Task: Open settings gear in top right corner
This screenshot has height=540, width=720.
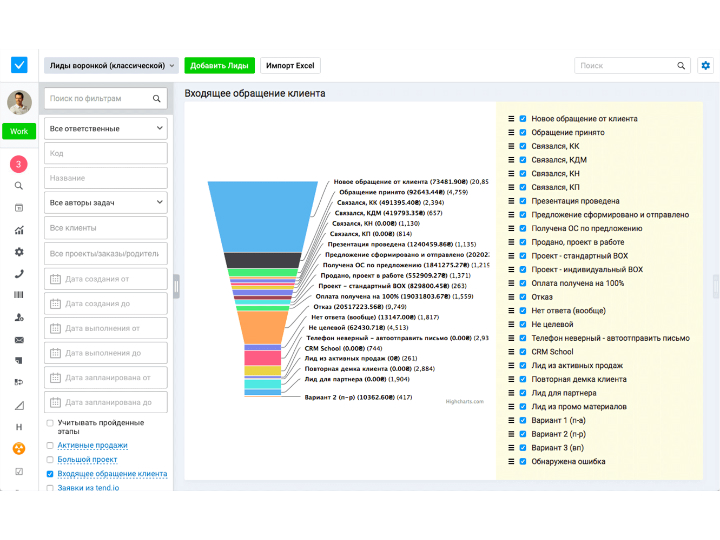Action: point(706,66)
